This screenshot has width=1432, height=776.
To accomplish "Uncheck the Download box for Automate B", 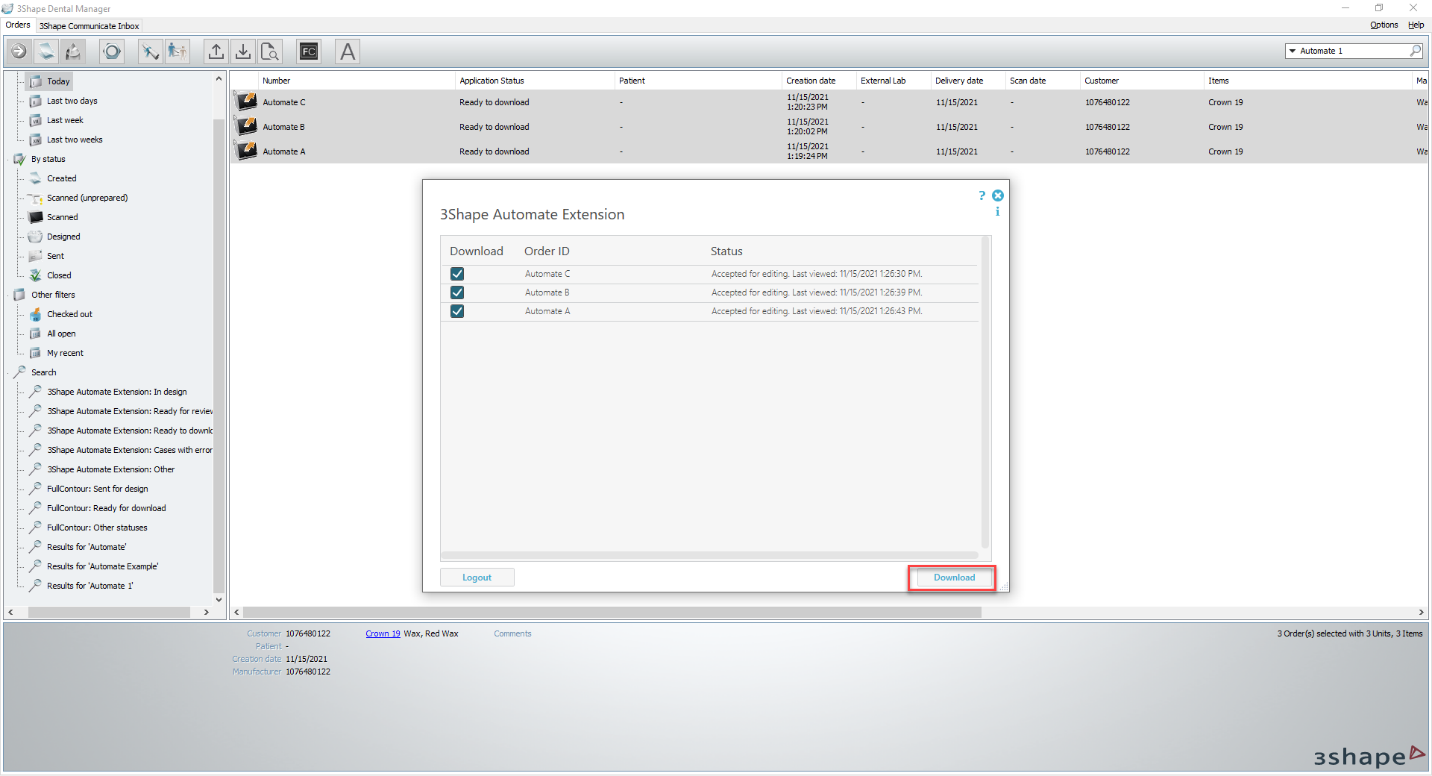I will 457,292.
